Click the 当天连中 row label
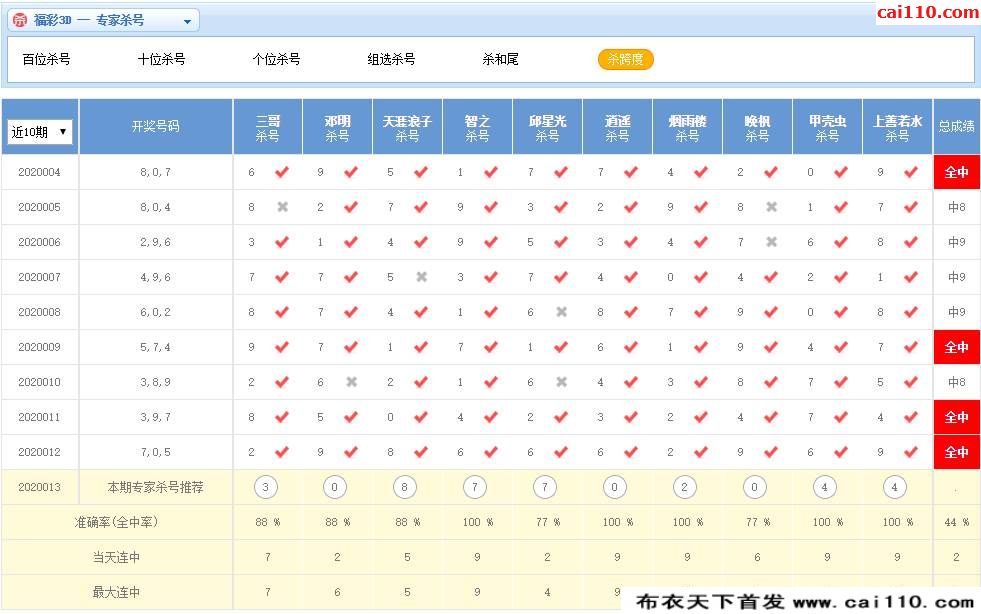 point(116,558)
